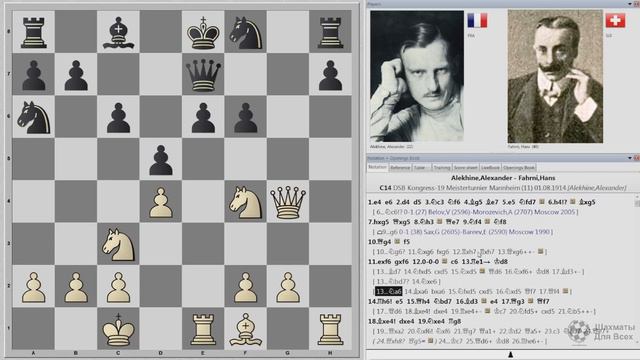Screen dimensions: 640x360
Task: Select the white knight on f4
Action: click(x=245, y=202)
